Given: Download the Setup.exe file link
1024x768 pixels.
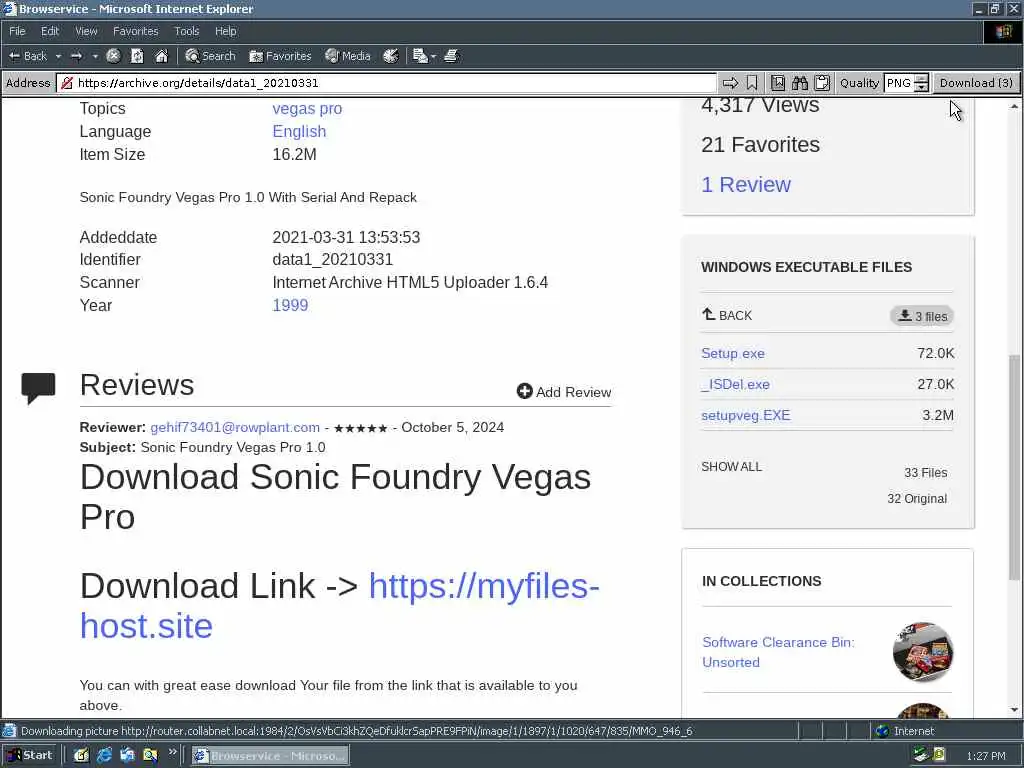Looking at the screenshot, I should [733, 353].
